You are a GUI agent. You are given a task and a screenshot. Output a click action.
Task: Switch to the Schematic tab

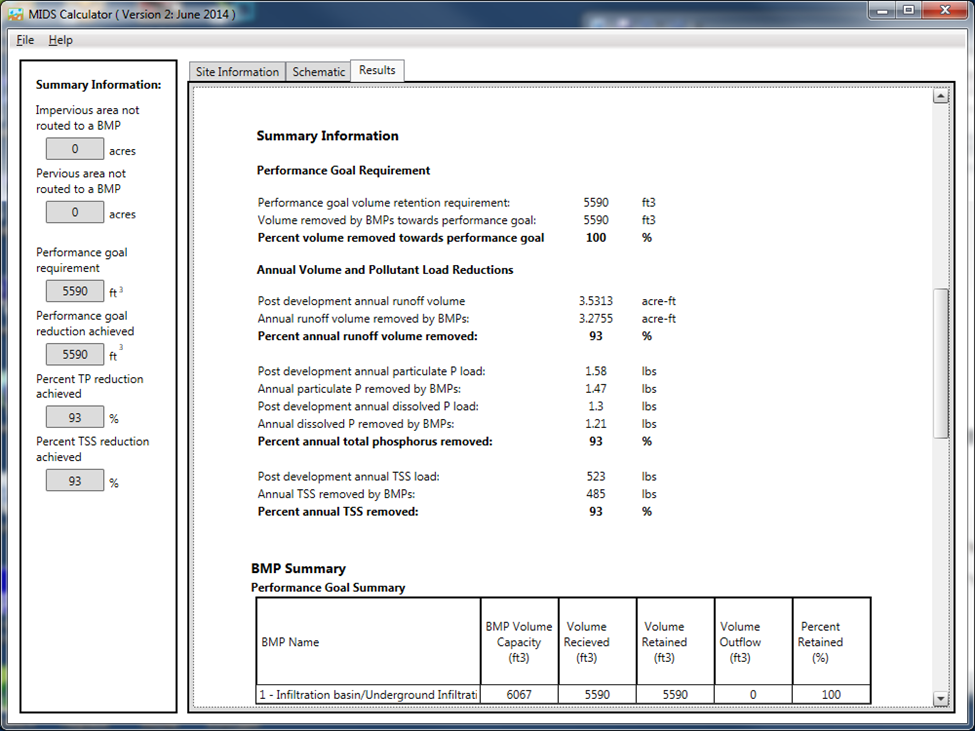(318, 72)
